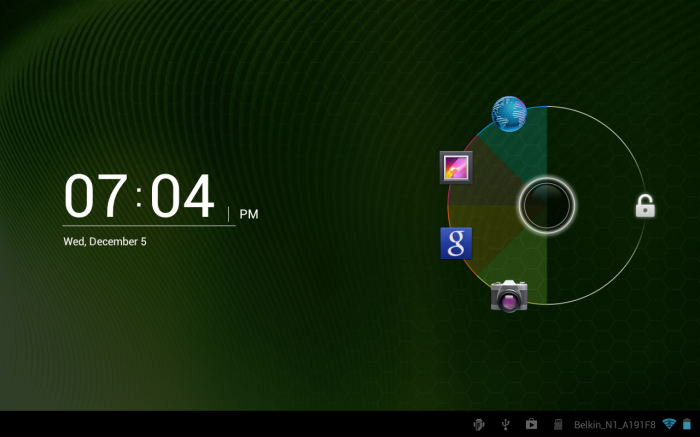
Task: Launch the Google search shortcut
Action: pyautogui.click(x=456, y=243)
